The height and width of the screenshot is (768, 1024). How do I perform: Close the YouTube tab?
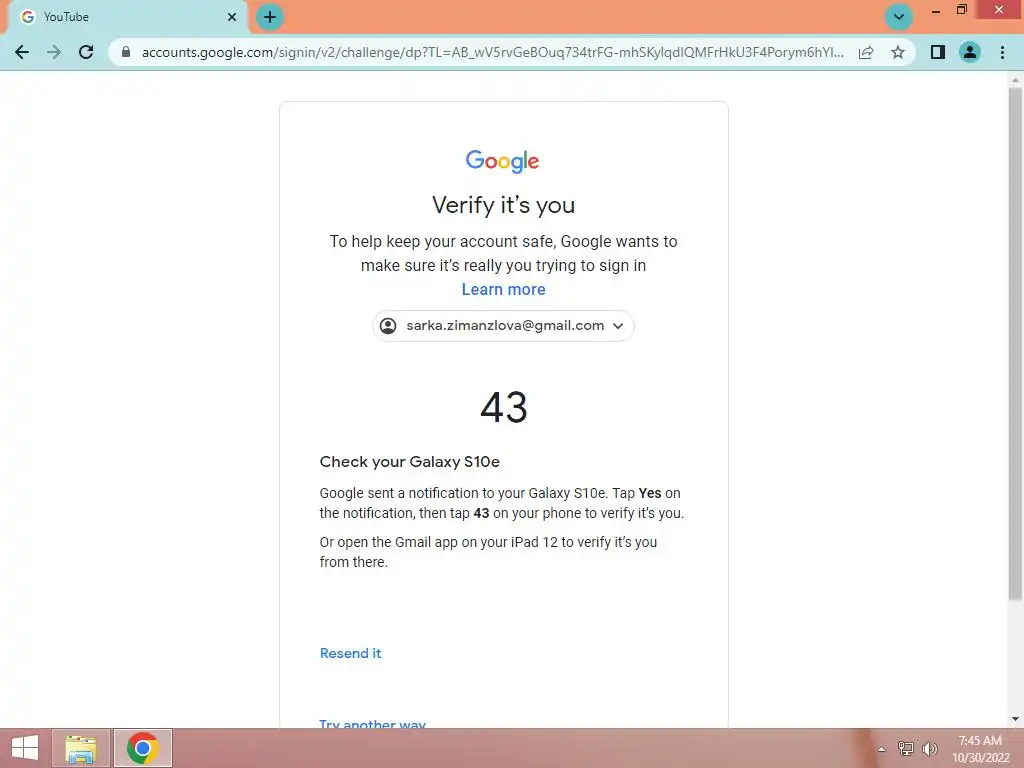click(232, 17)
